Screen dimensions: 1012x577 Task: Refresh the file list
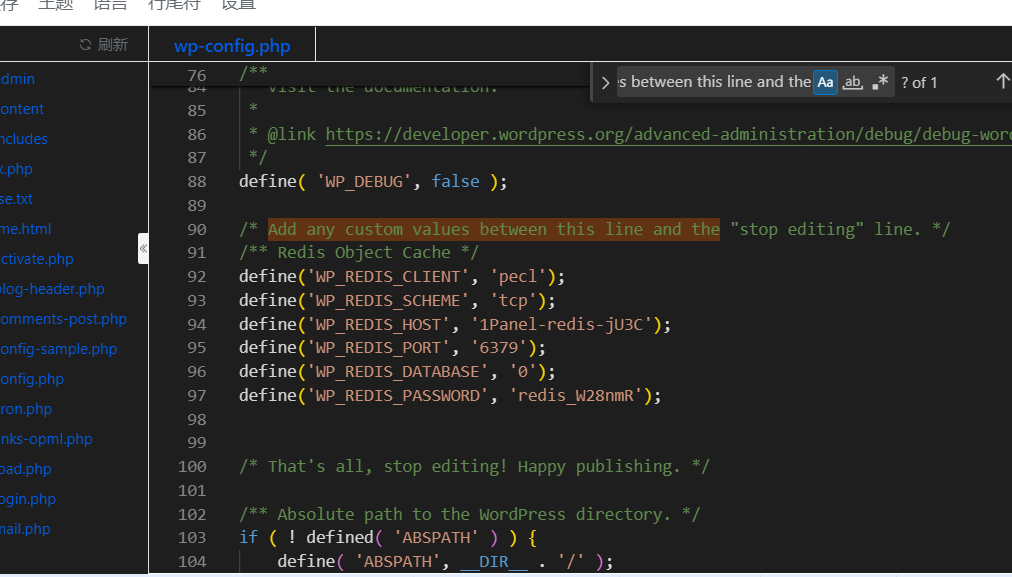pyautogui.click(x=104, y=45)
